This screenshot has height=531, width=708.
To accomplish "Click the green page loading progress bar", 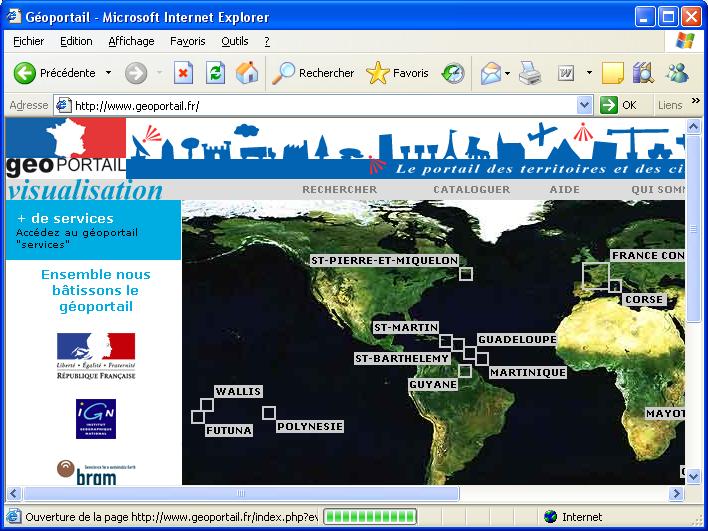I will [370, 517].
